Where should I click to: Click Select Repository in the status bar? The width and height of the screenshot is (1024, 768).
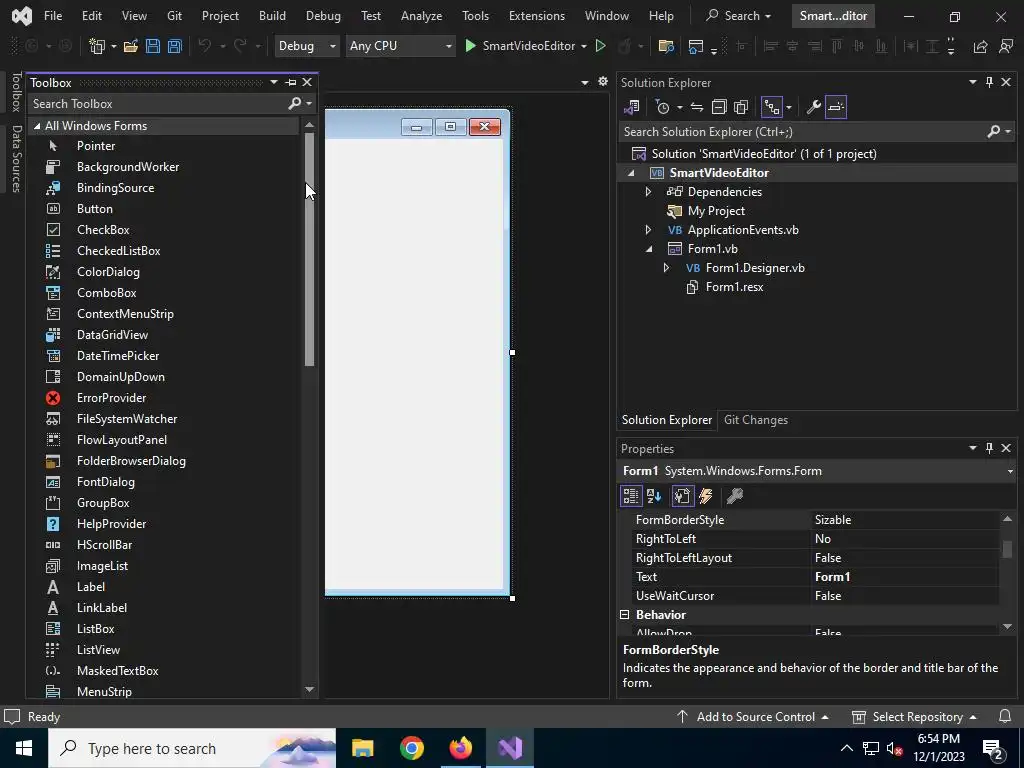click(914, 716)
